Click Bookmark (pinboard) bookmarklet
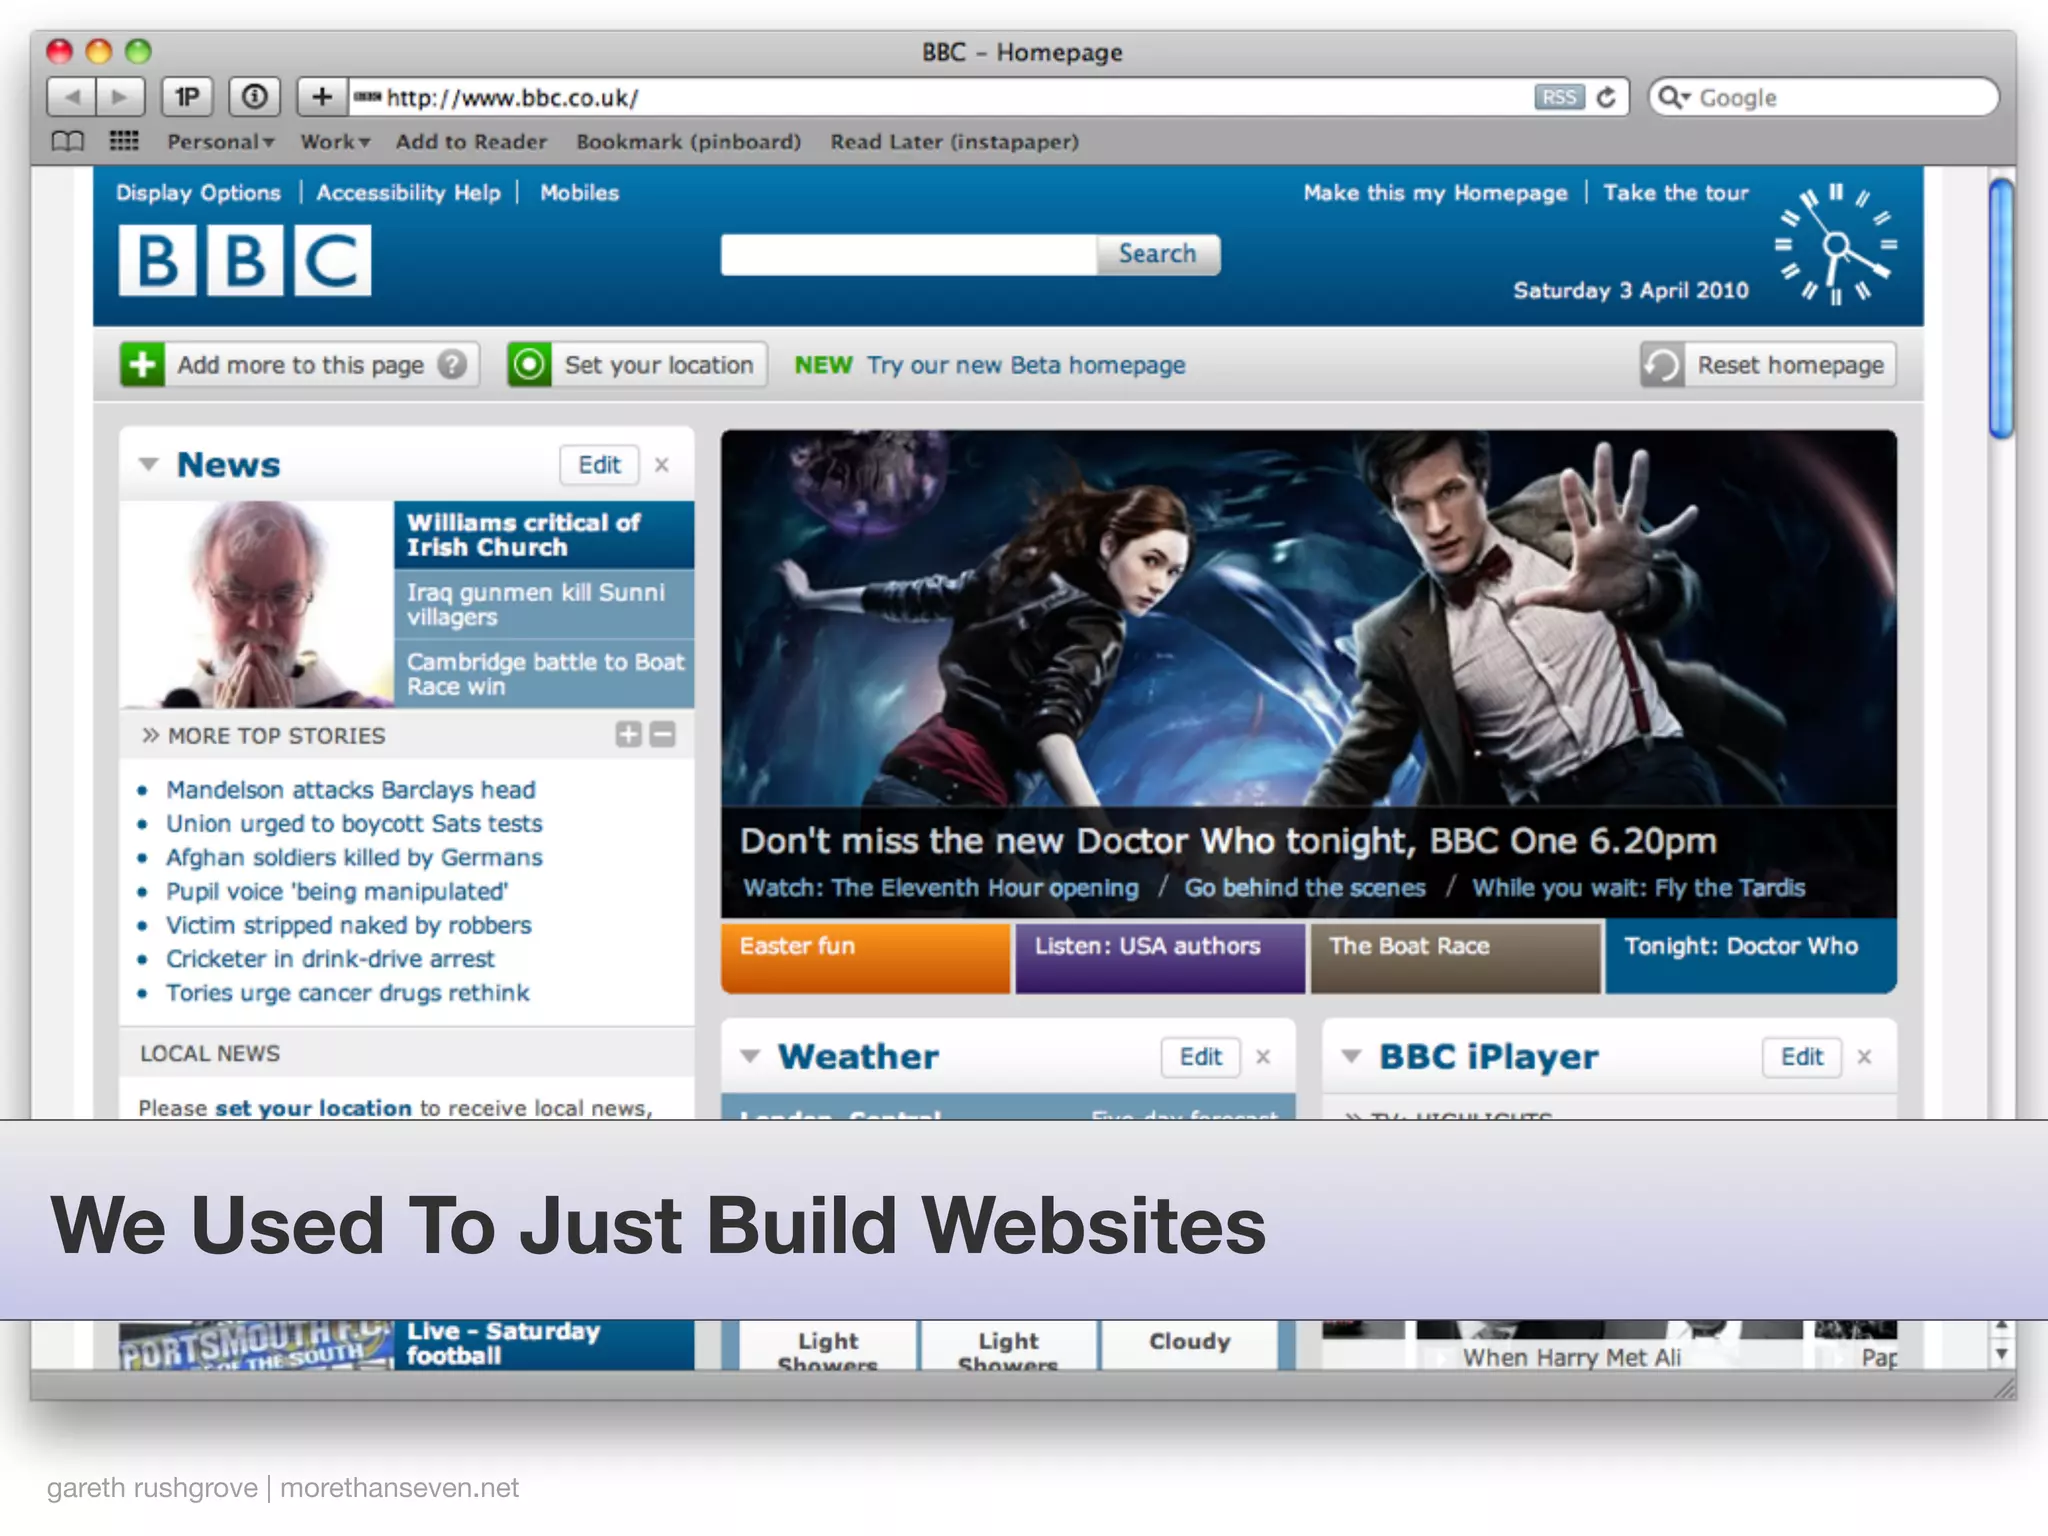Screen dimensions: 2048x1536 point(688,142)
